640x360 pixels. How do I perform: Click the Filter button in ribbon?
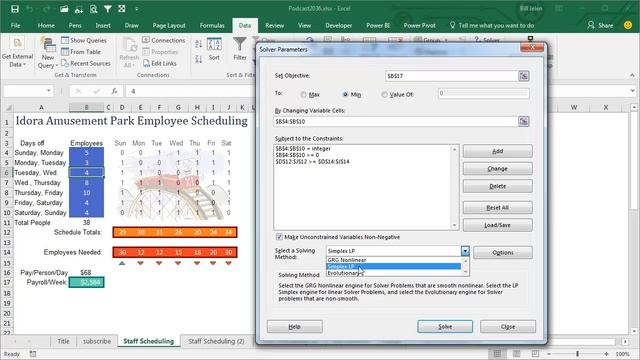point(240,49)
